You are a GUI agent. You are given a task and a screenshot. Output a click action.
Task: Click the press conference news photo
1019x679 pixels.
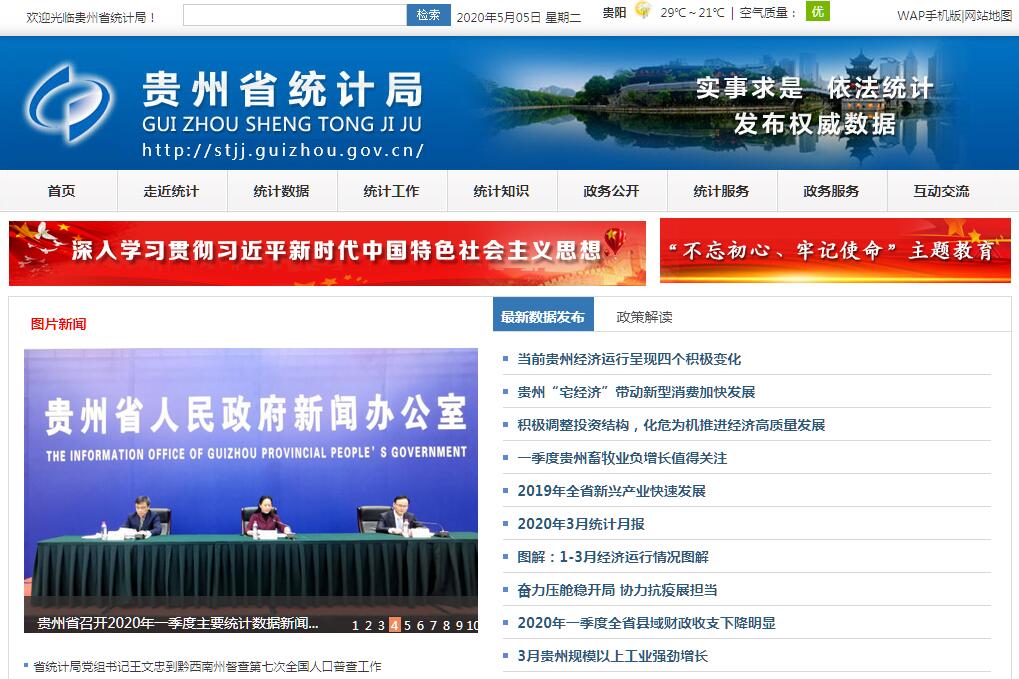[x=250, y=480]
